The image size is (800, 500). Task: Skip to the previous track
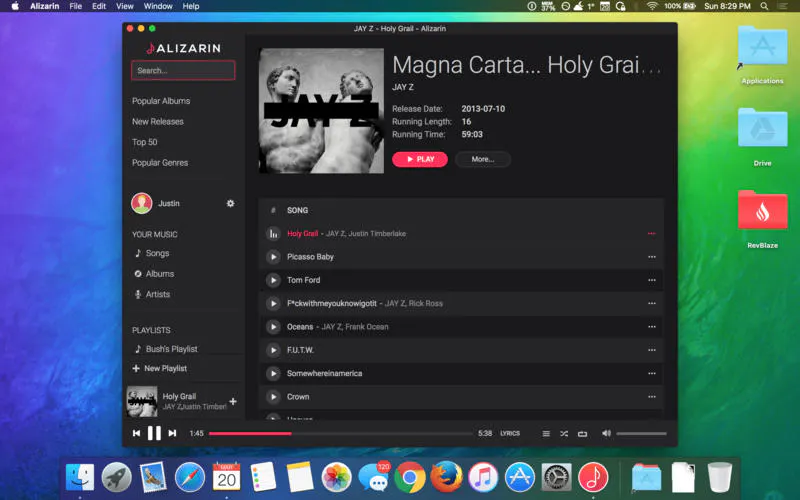(x=136, y=433)
